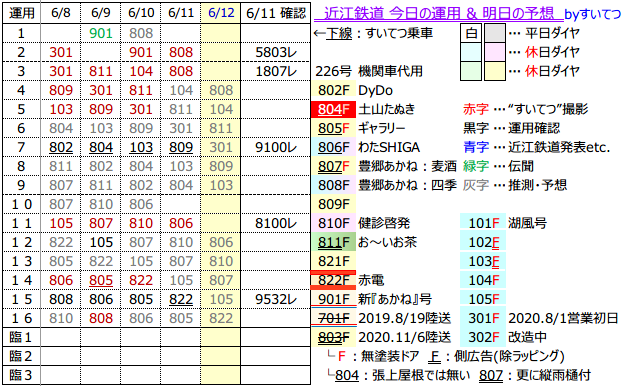The width and height of the screenshot is (629, 386).
Task: Select the red-highlighted 804F cell
Action: [333, 109]
